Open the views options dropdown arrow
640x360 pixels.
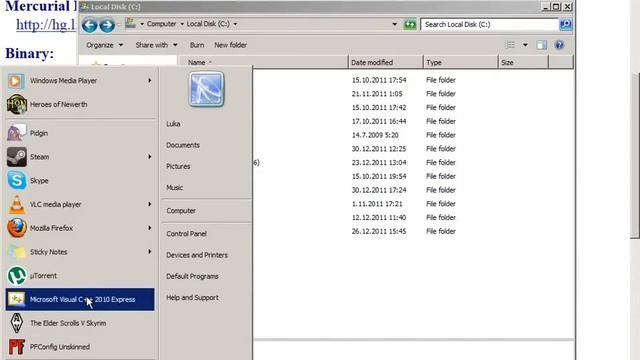tap(525, 45)
